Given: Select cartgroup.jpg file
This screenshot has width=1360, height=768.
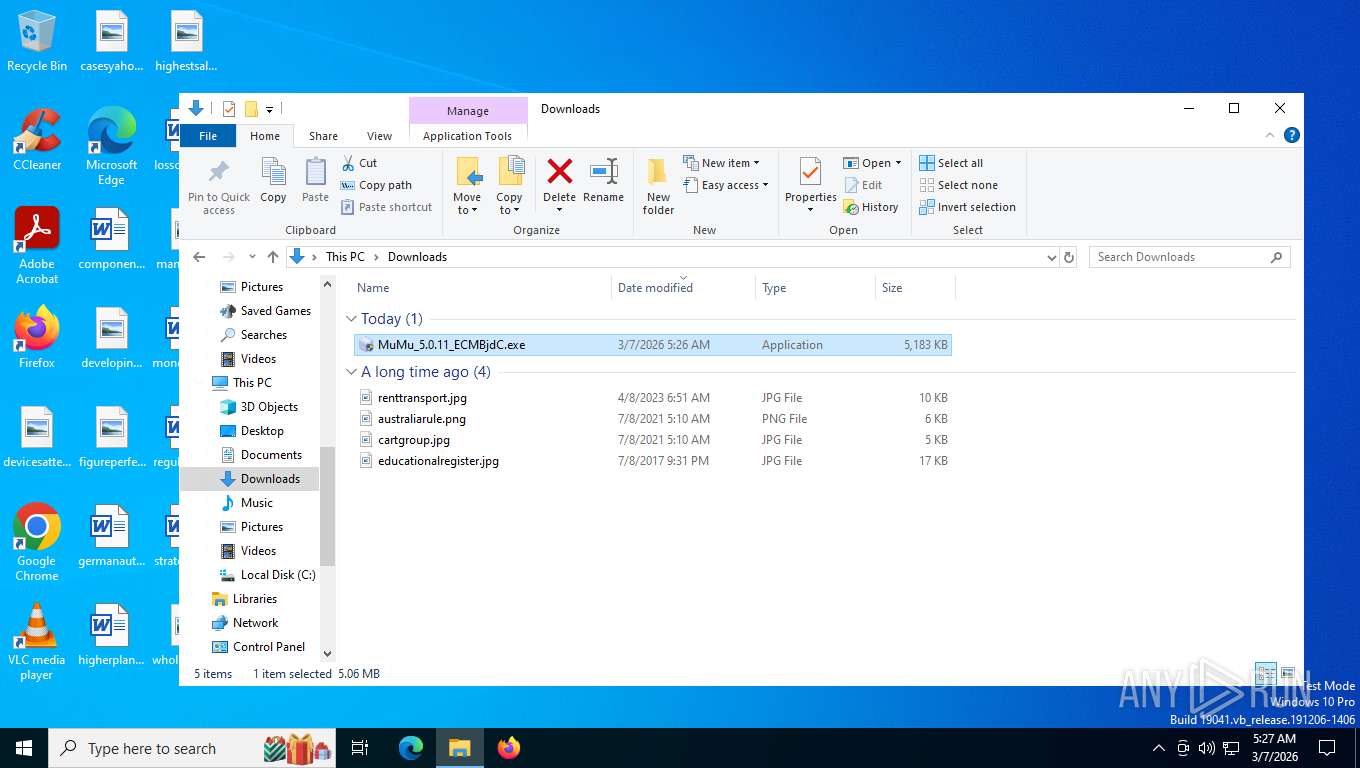Looking at the screenshot, I should [x=653, y=440].
